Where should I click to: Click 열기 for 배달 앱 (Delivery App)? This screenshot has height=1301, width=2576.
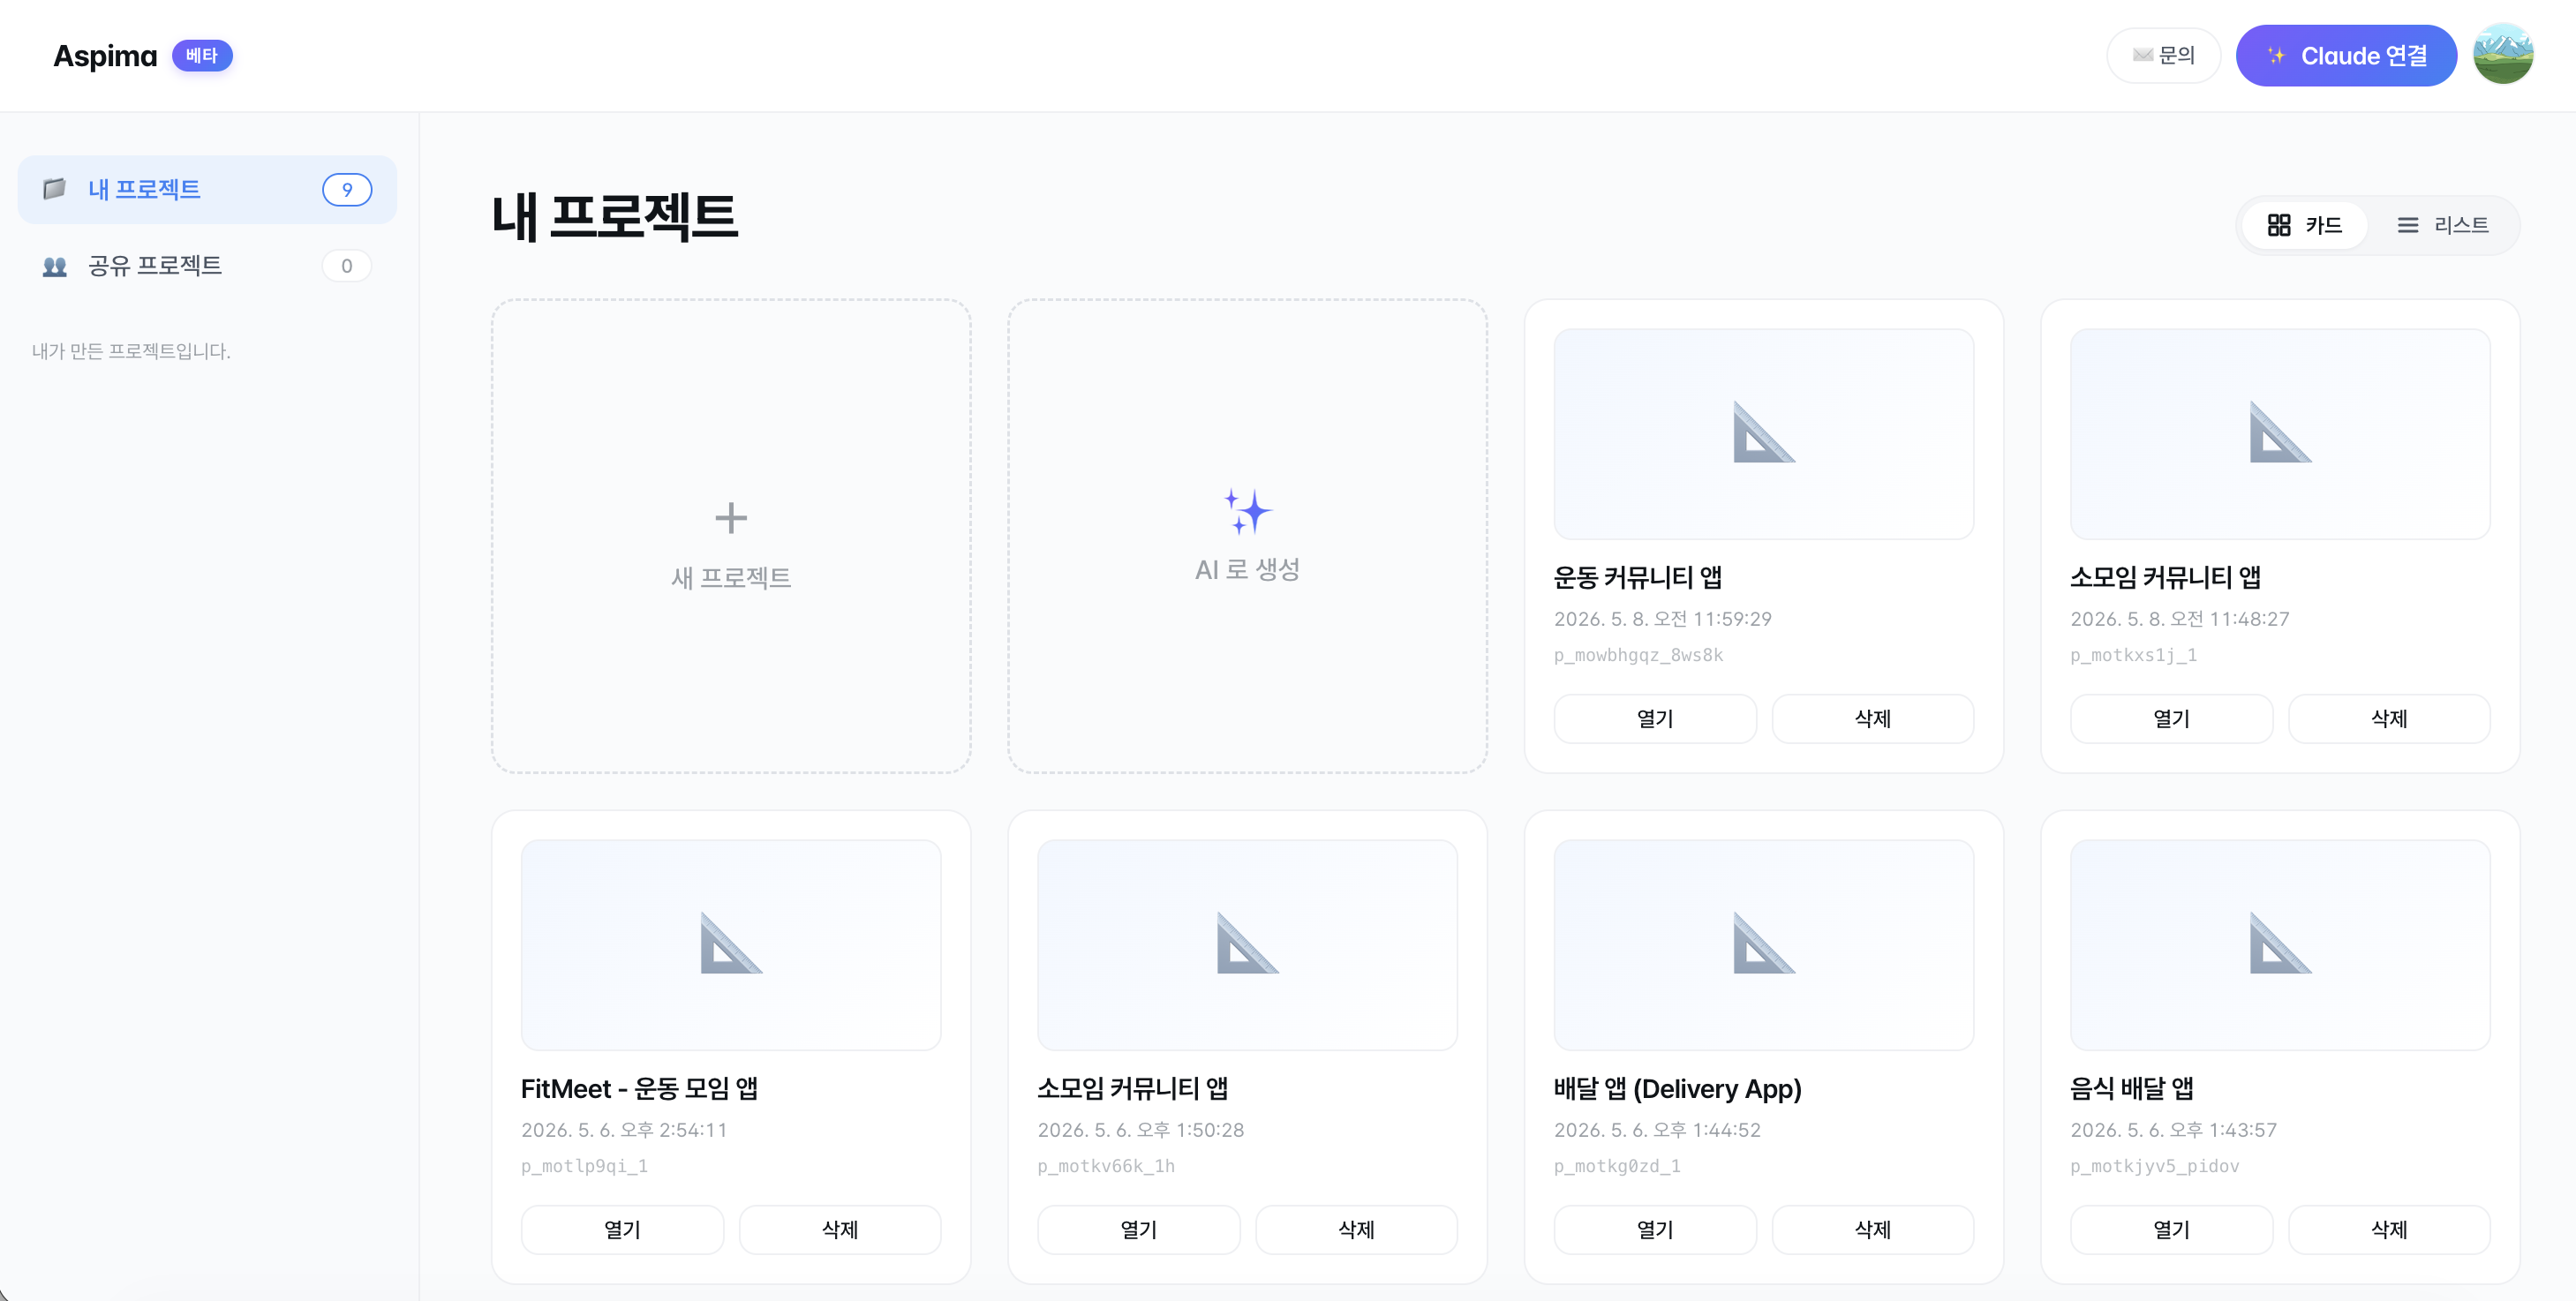tap(1655, 1230)
